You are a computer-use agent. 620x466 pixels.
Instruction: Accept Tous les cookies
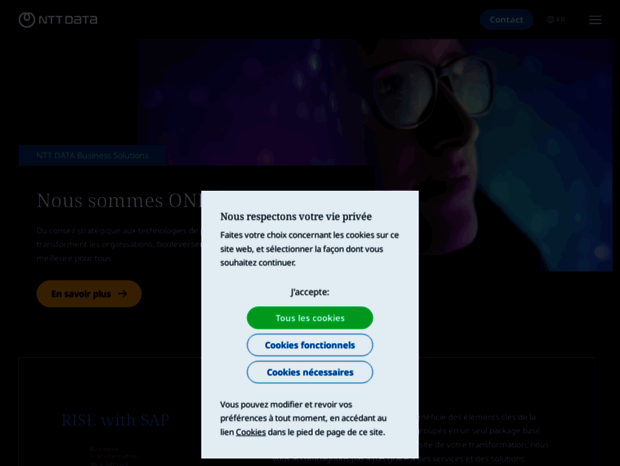click(x=310, y=318)
